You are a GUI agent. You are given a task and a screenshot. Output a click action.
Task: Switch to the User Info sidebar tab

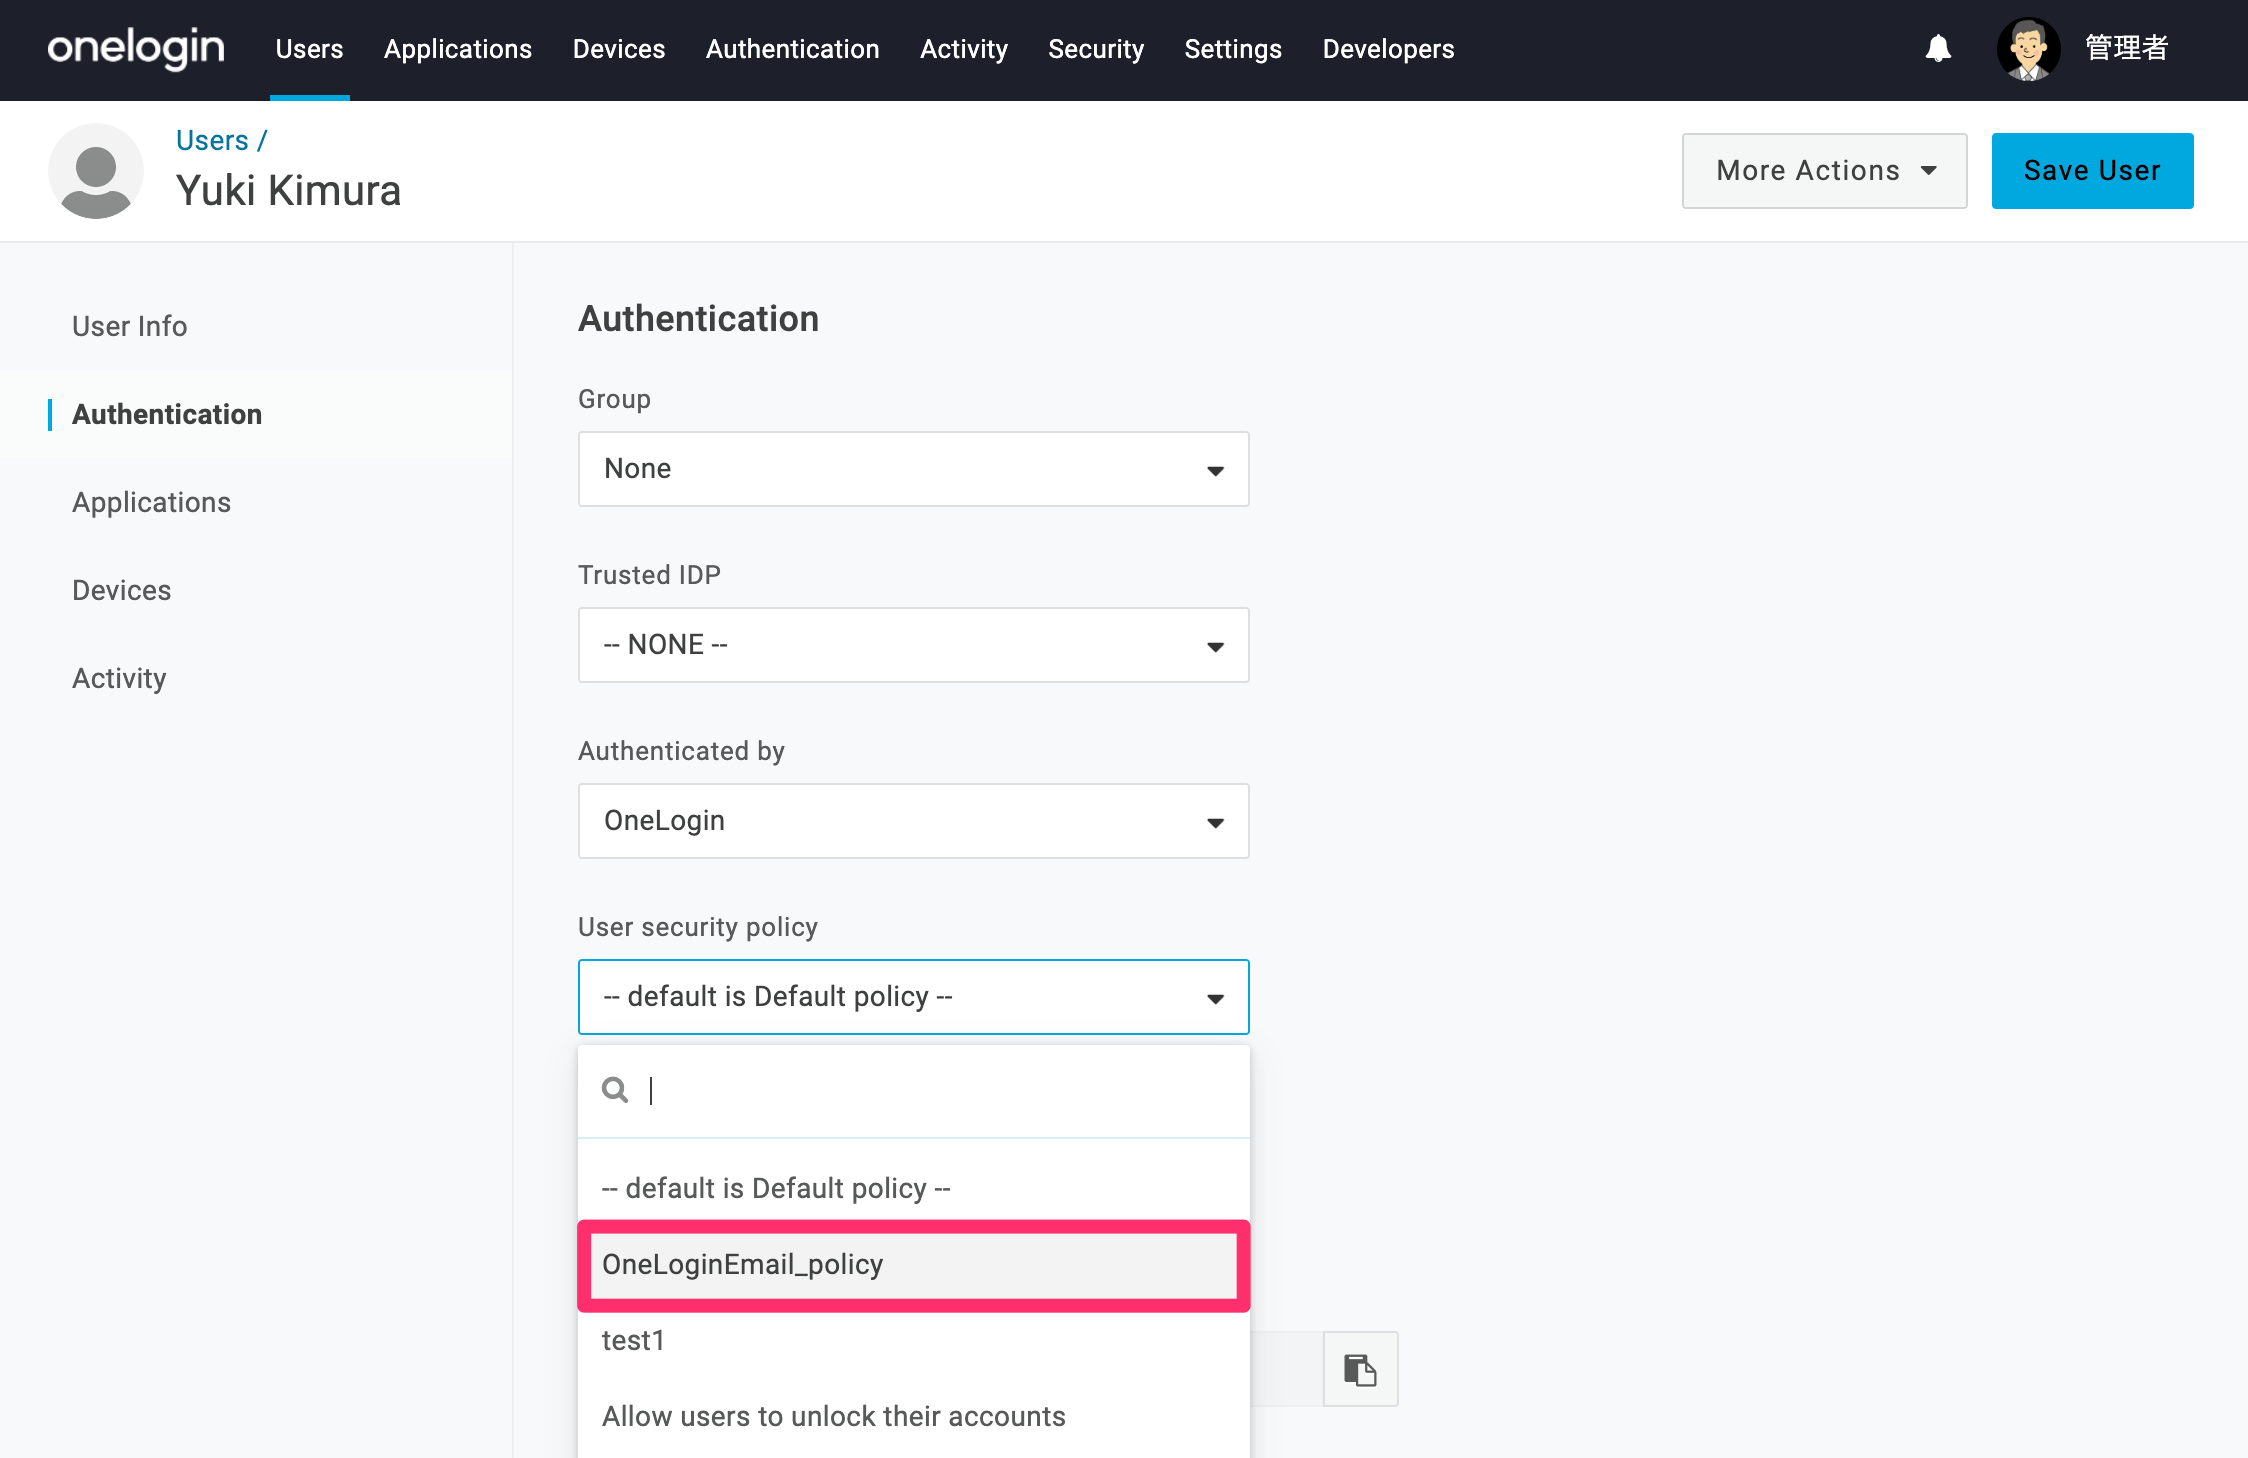coord(130,326)
